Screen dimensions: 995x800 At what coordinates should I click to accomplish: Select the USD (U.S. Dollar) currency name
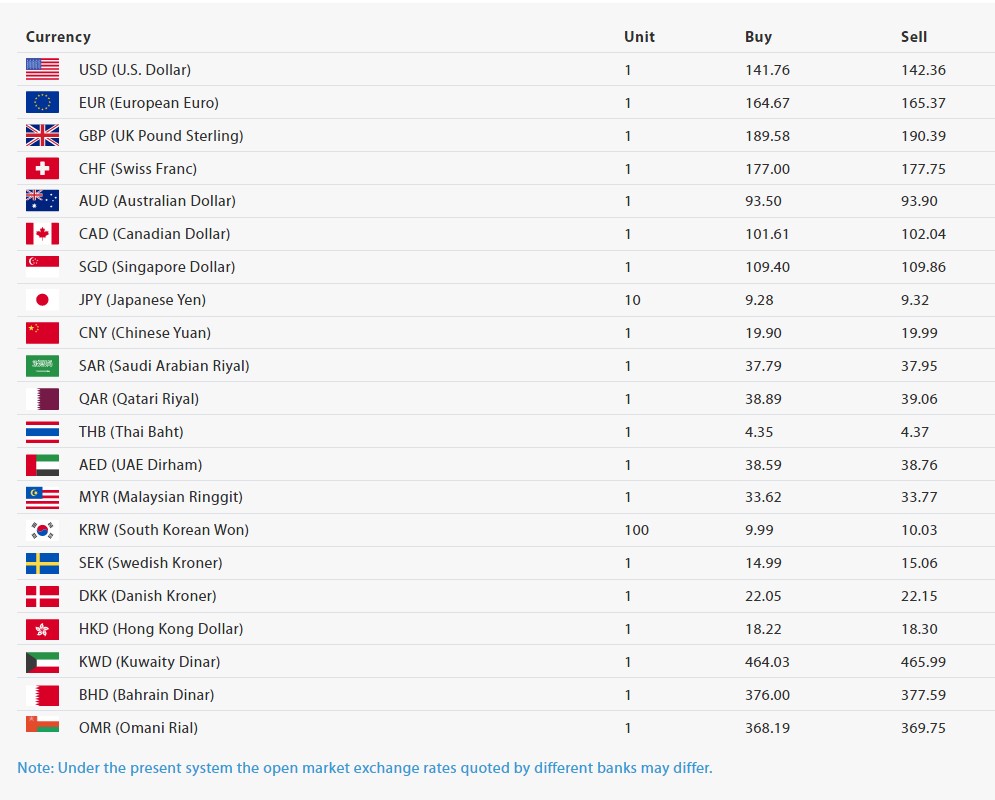(x=135, y=70)
